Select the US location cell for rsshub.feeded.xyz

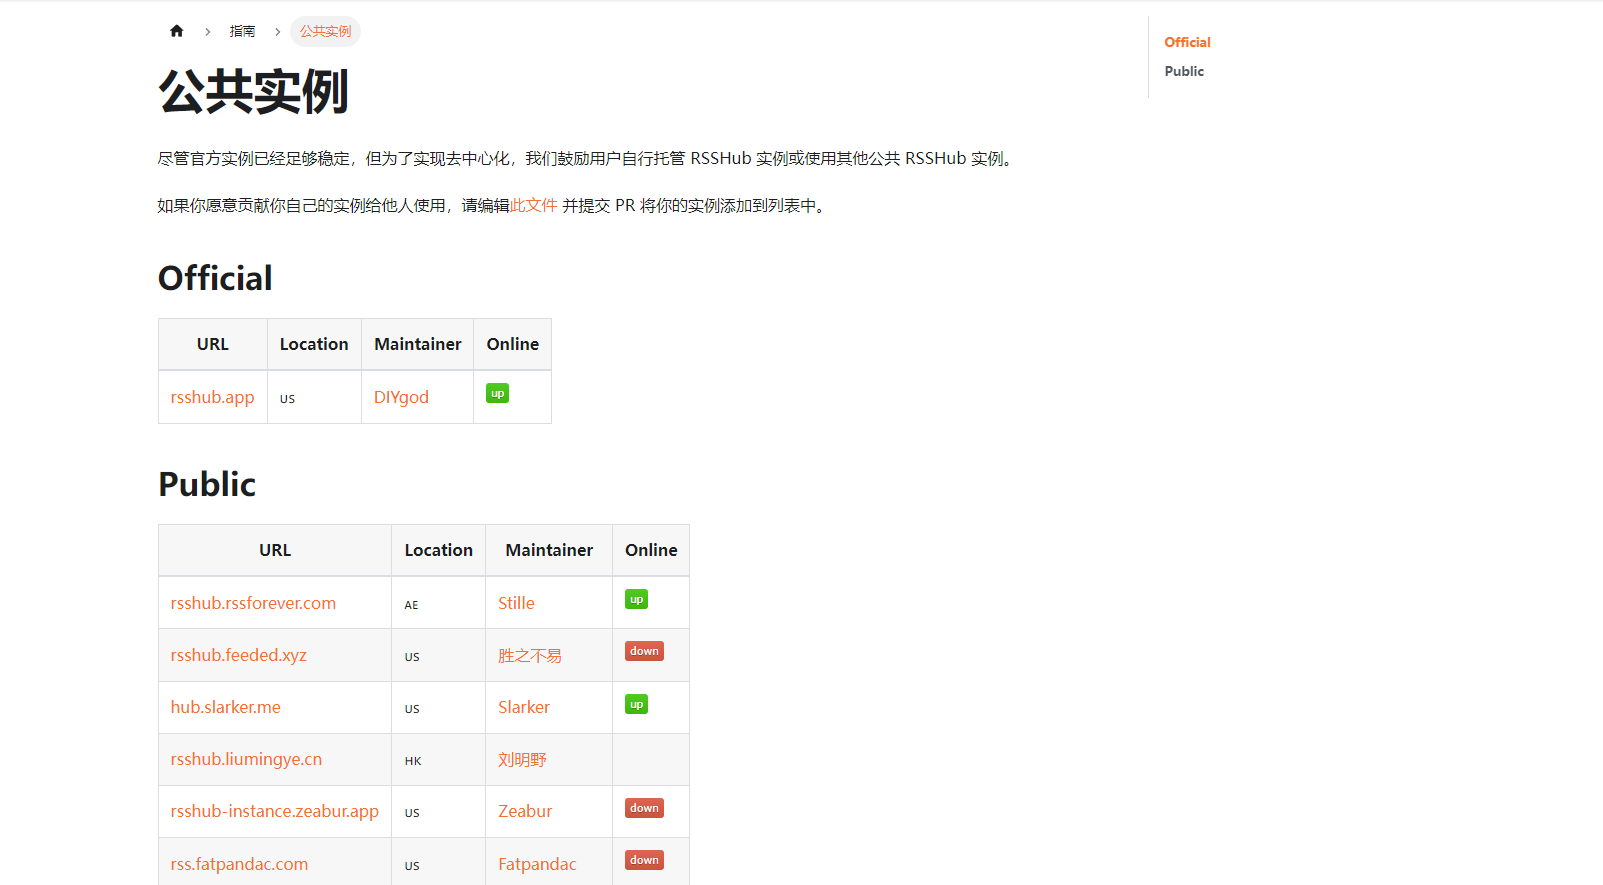click(438, 655)
